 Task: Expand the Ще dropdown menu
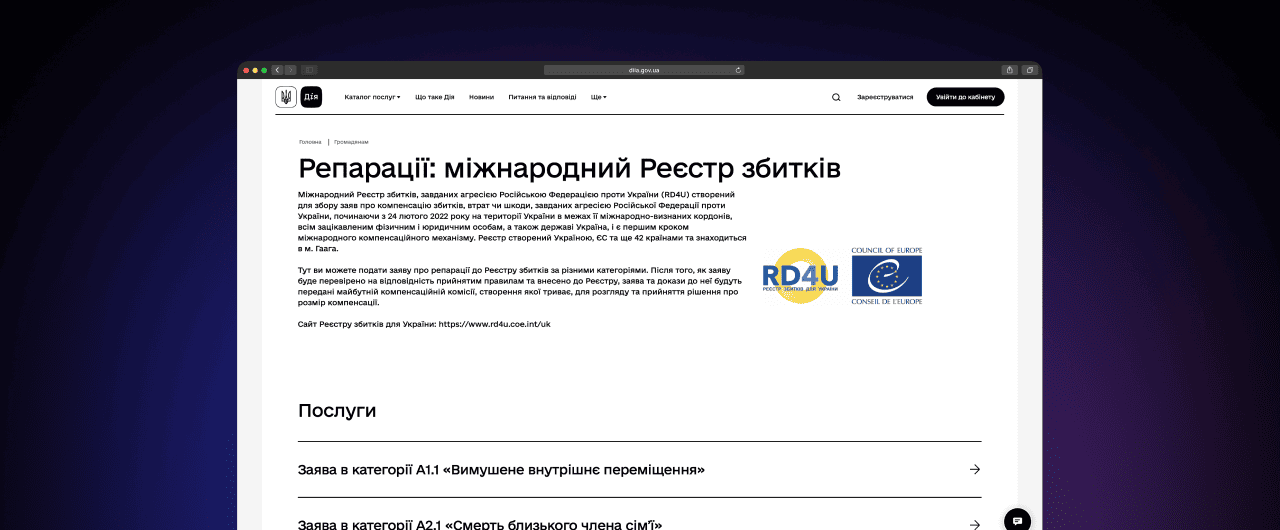coord(598,97)
